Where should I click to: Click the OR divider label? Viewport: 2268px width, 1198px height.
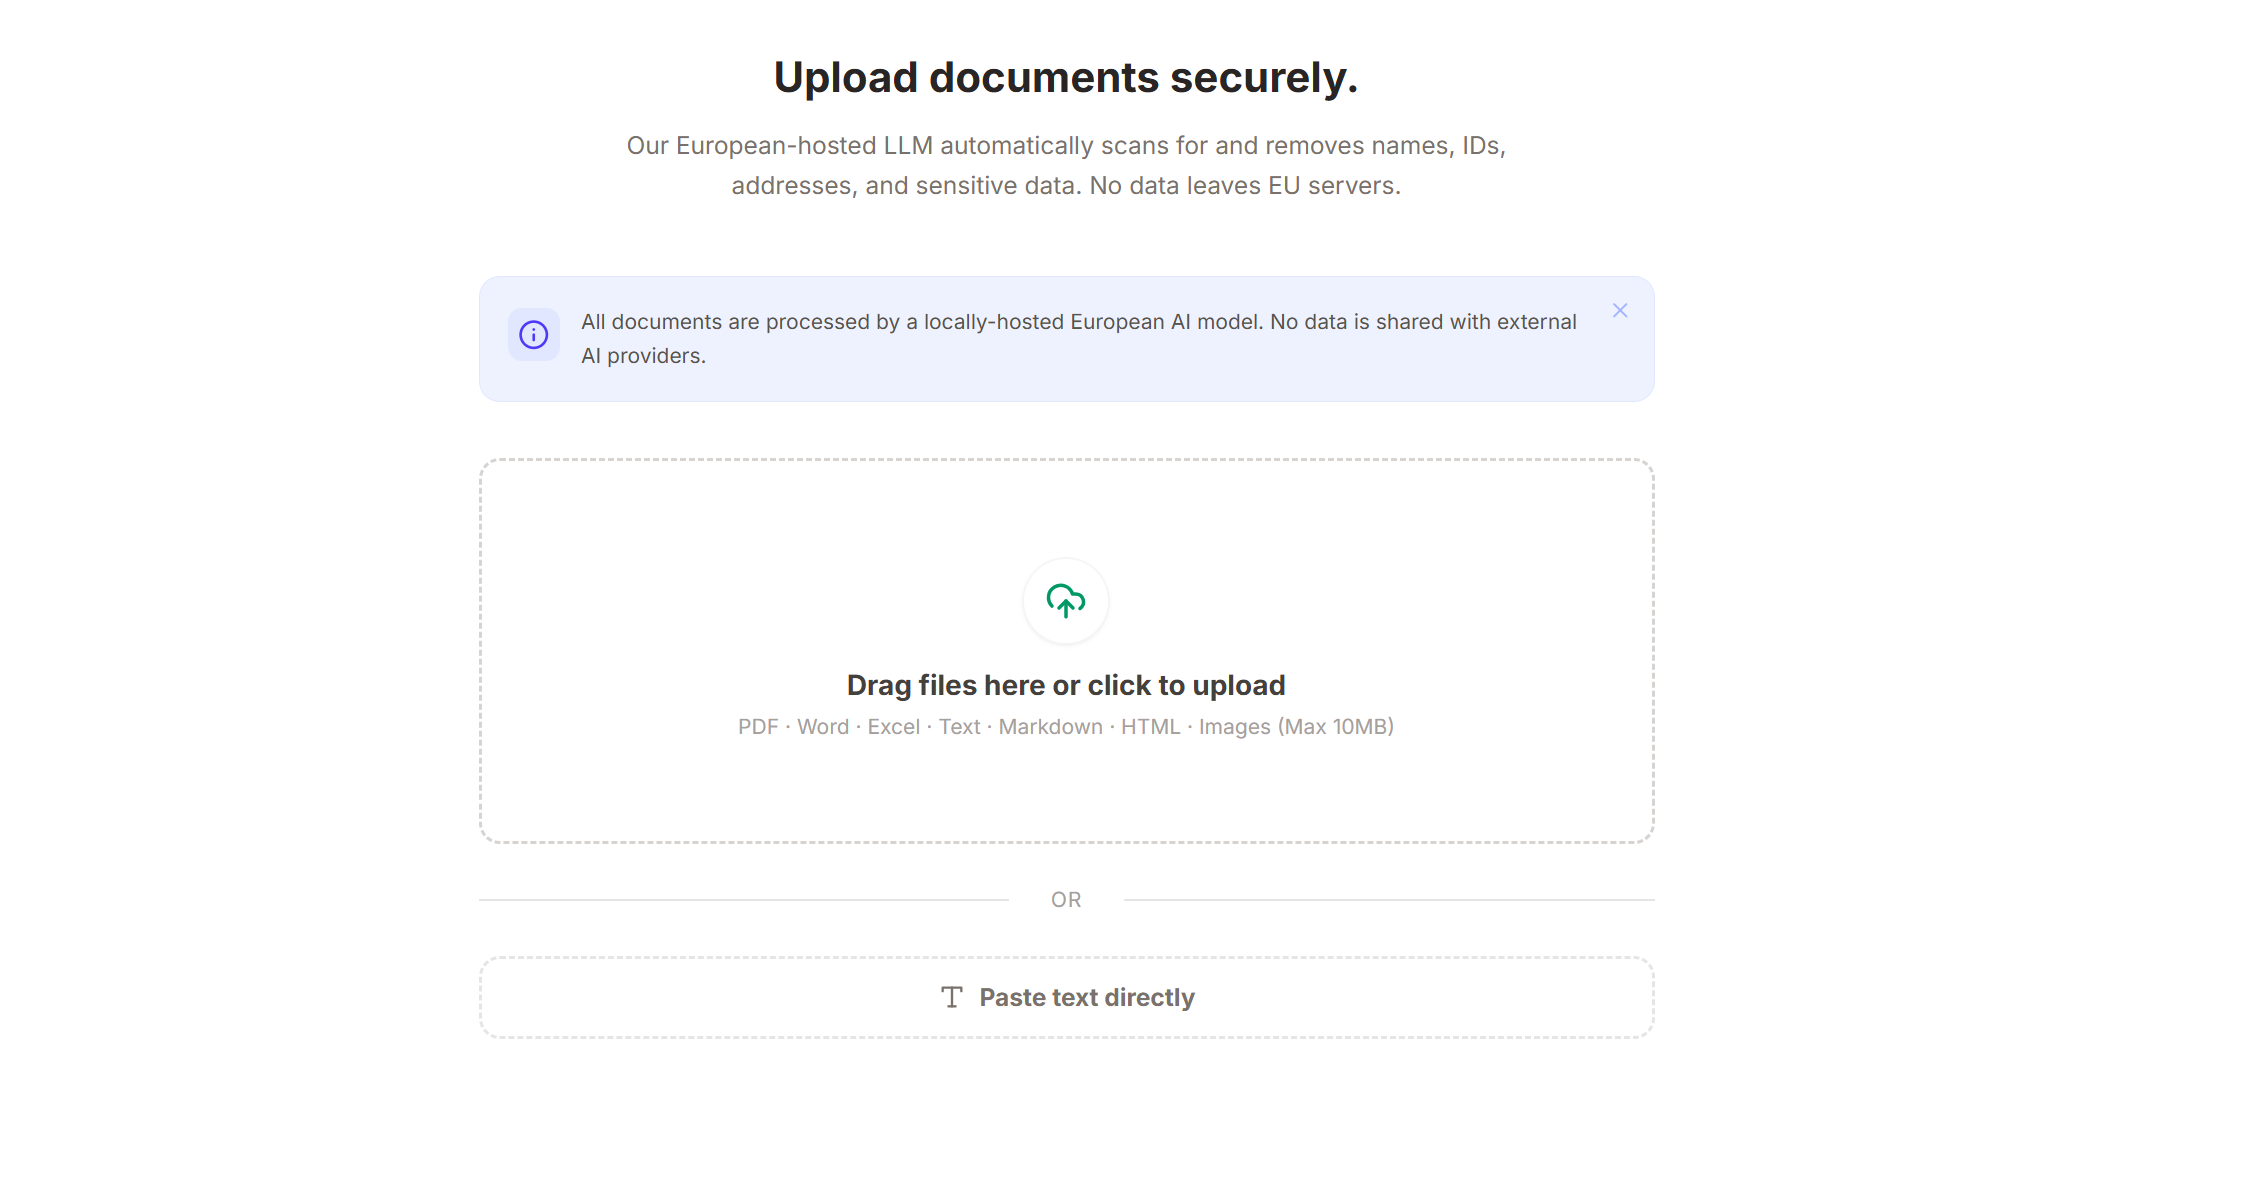1066,899
